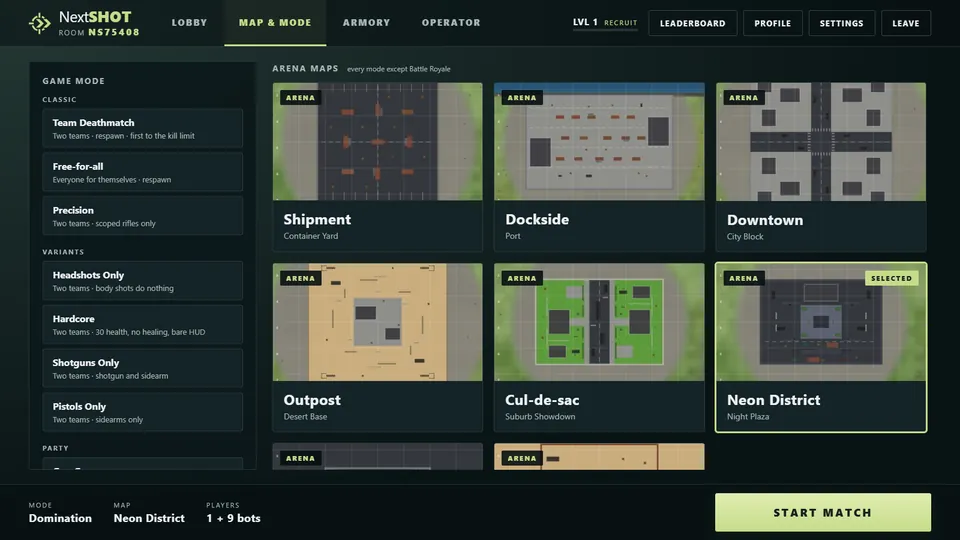
Task: Click the 'Domination' mode value
Action: coord(60,518)
